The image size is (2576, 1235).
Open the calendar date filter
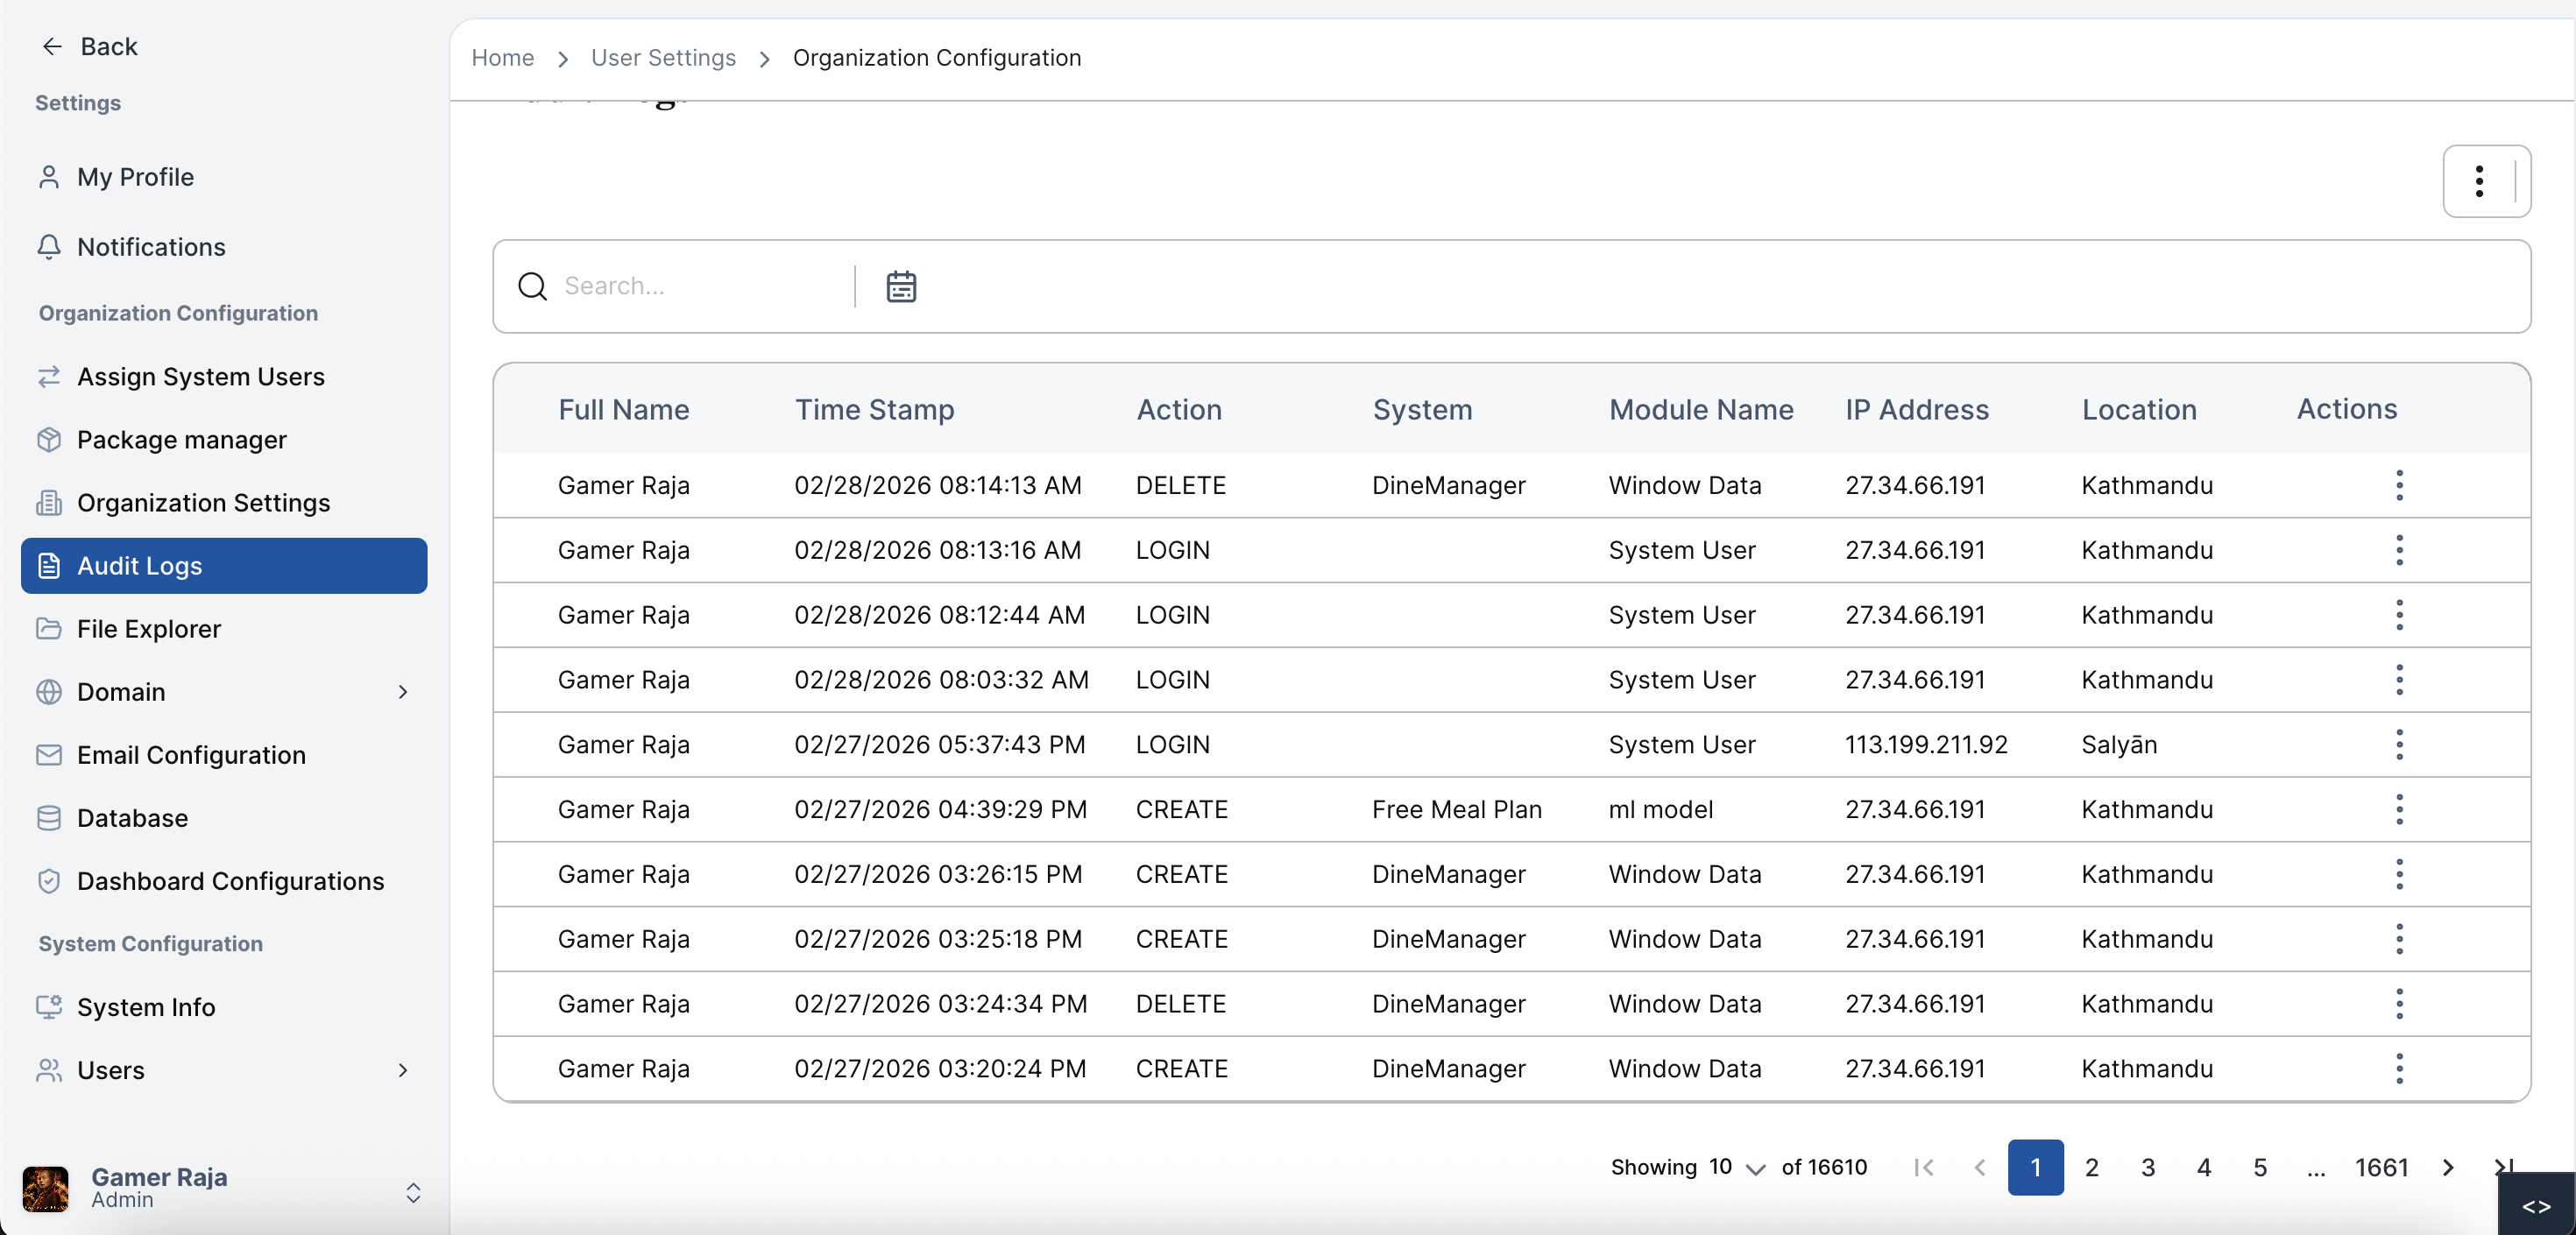(901, 286)
